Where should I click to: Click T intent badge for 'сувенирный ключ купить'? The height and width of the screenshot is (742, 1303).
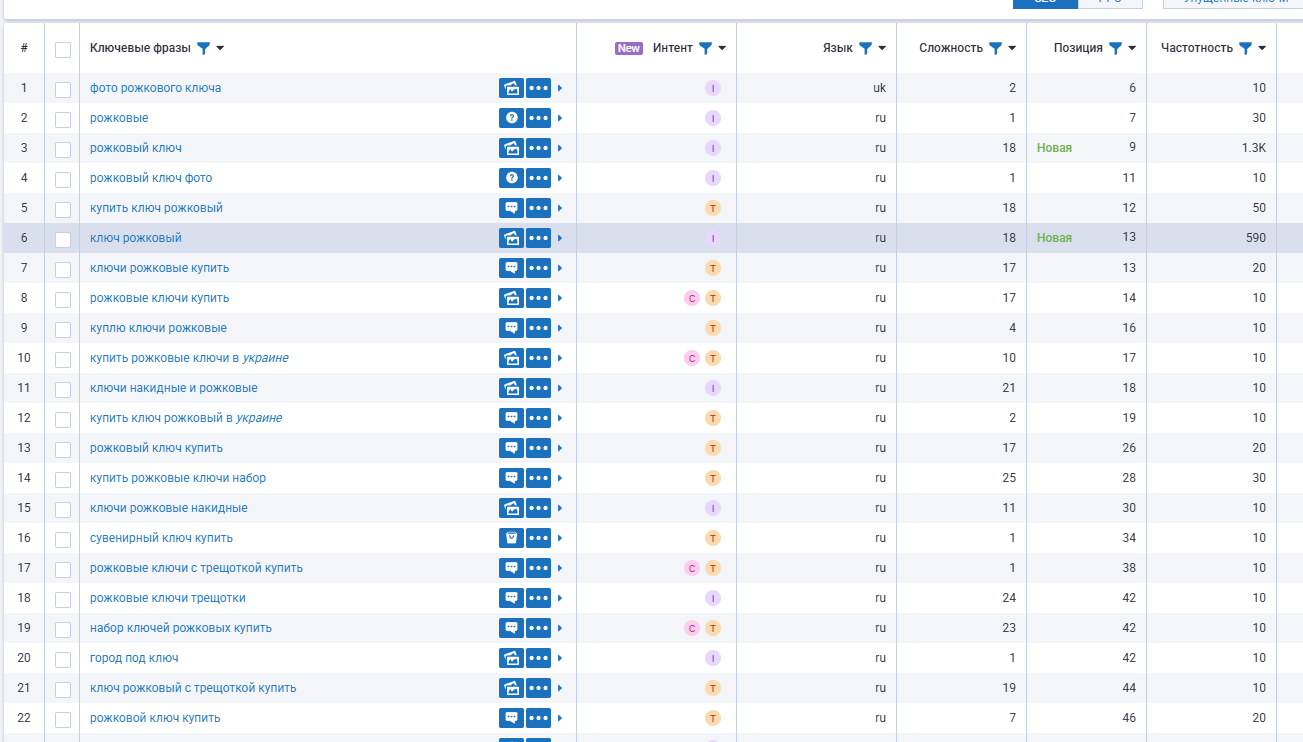tap(713, 538)
